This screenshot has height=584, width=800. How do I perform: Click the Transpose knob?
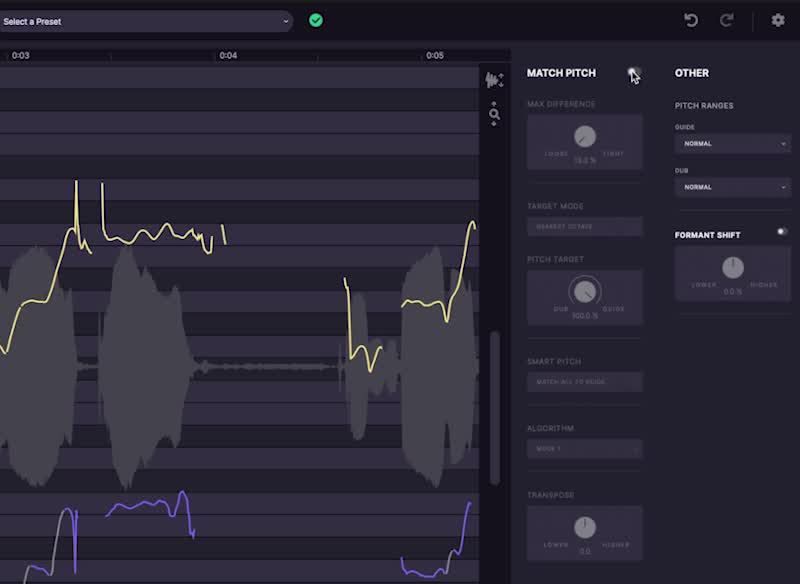click(585, 527)
